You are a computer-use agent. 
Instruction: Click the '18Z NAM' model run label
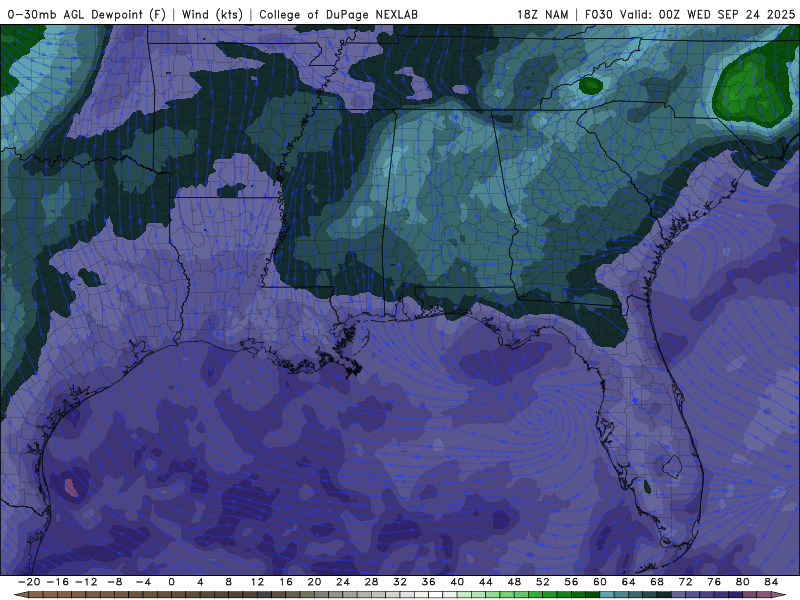tap(542, 14)
